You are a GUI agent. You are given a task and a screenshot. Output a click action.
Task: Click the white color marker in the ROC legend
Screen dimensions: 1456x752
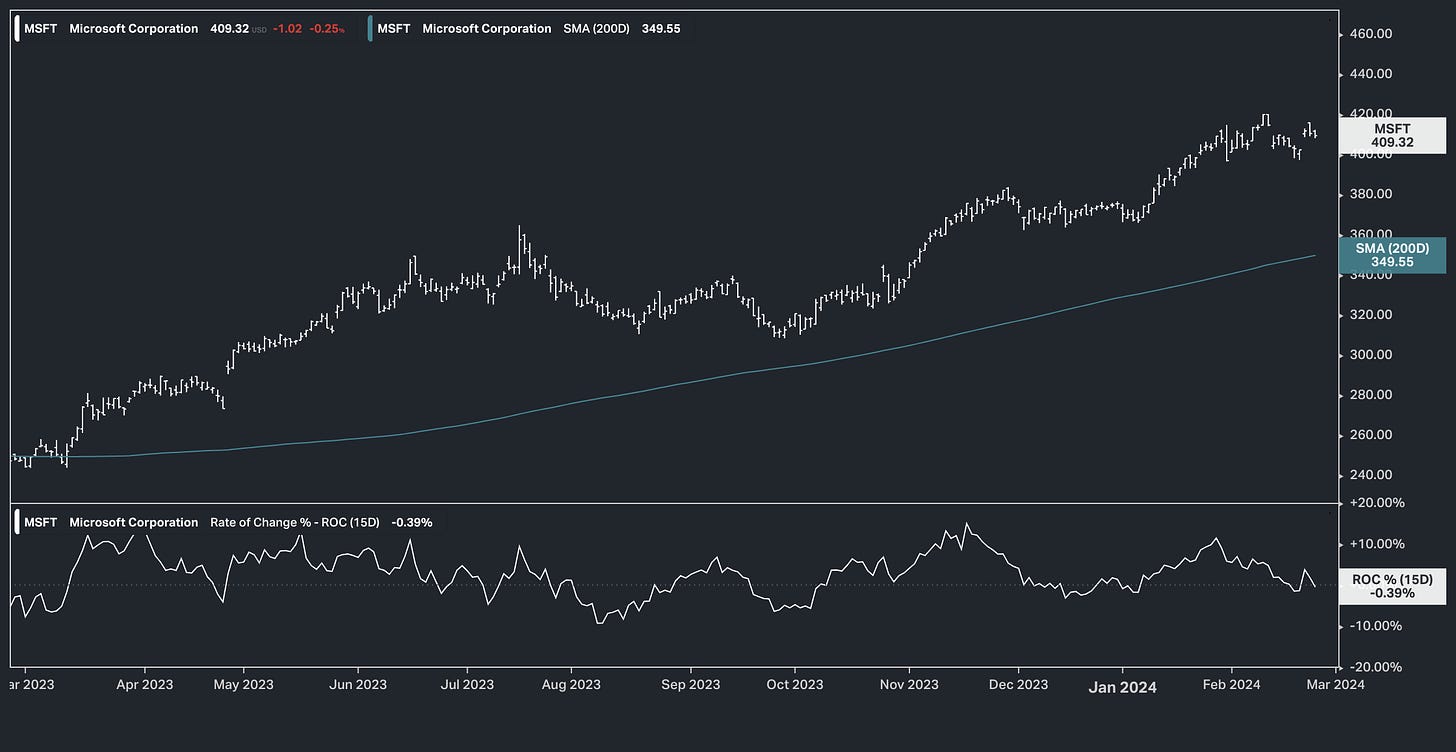pyautogui.click(x=18, y=522)
